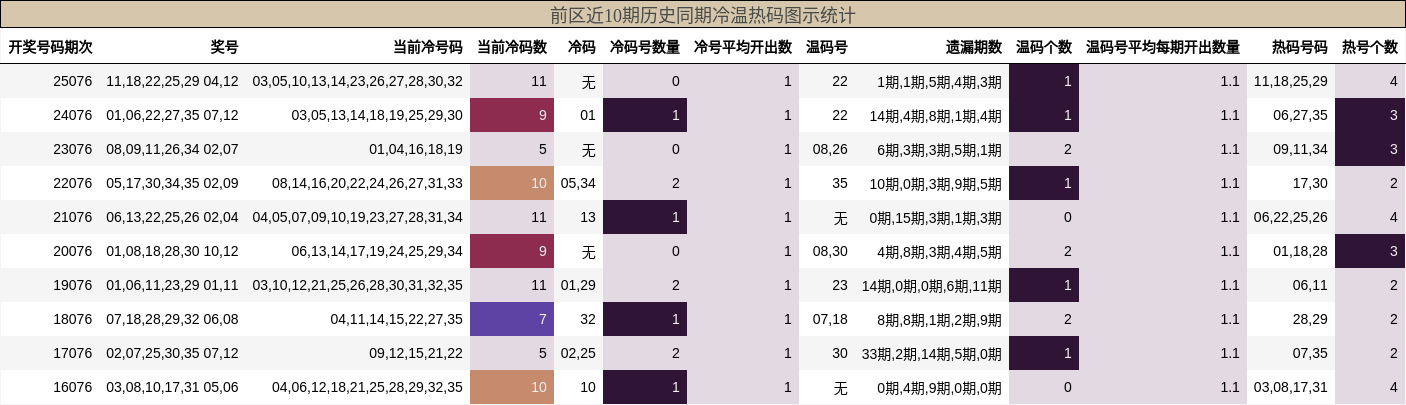The width and height of the screenshot is (1406, 405).
Task: Click cold numbers 04,11,14,15,22,27,35
Action: [x=397, y=320]
